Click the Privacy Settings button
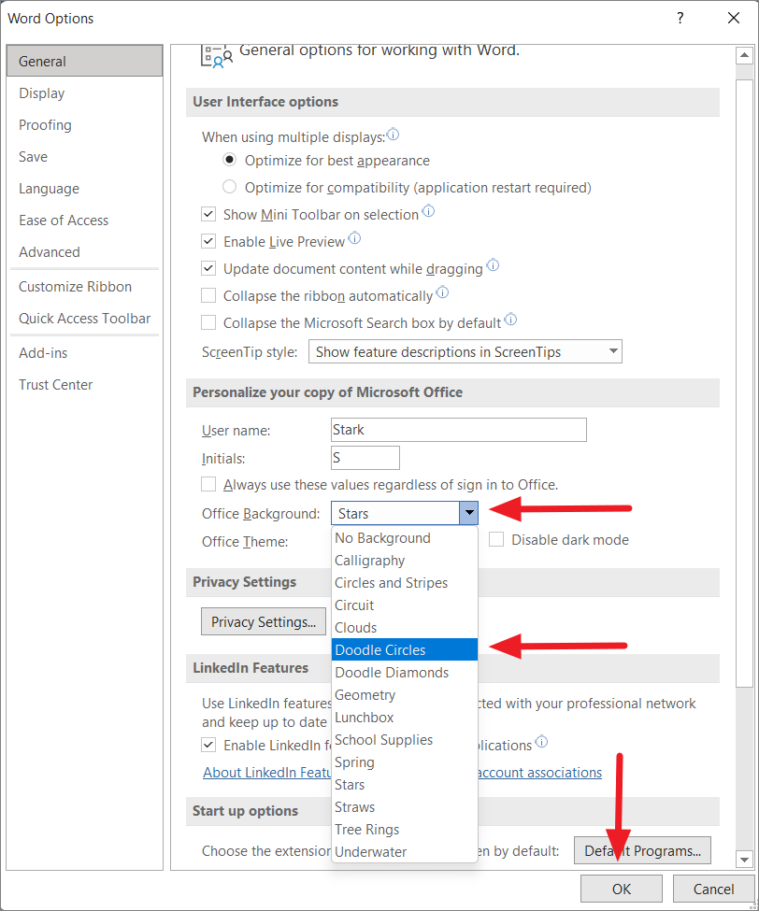Viewport: 759px width, 911px height. point(263,621)
